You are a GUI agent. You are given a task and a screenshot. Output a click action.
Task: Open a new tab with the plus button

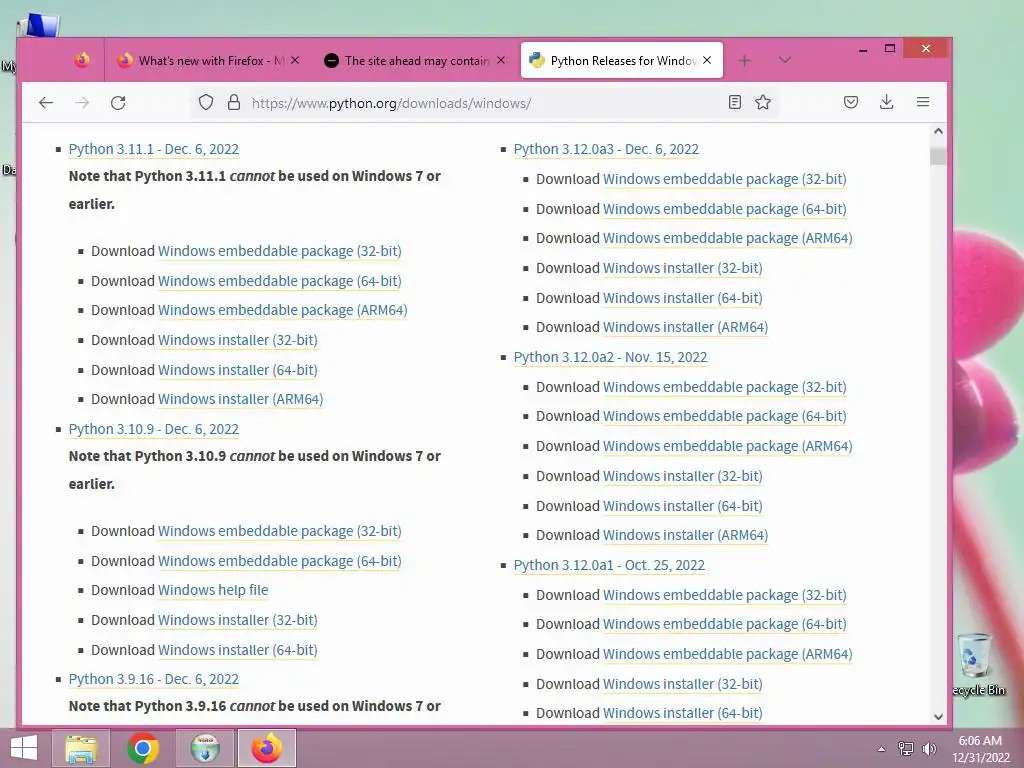(x=744, y=61)
